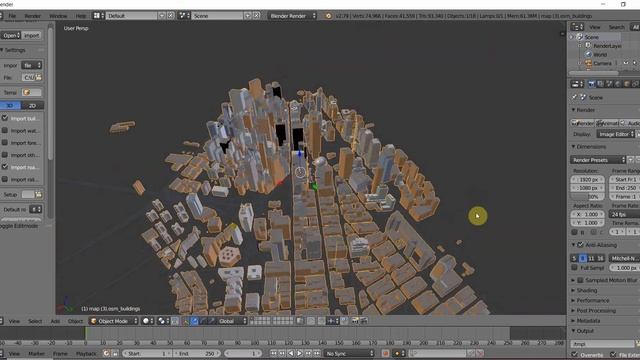This screenshot has width=640, height=360.
Task: Select the 3D import mode
Action: (x=10, y=106)
